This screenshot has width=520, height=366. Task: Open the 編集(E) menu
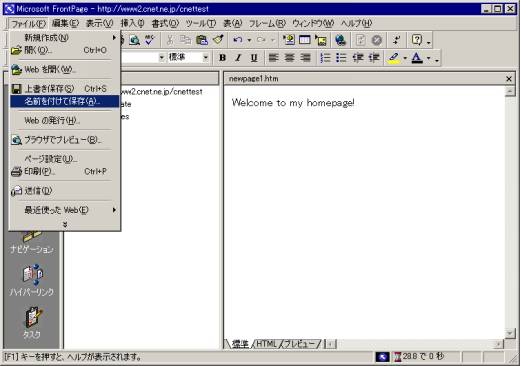click(65, 23)
